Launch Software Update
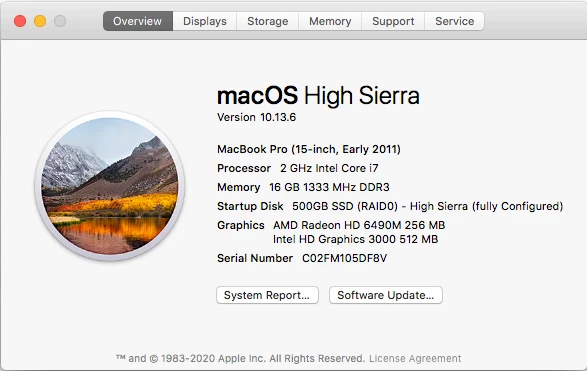This screenshot has height=371, width=587. [386, 295]
